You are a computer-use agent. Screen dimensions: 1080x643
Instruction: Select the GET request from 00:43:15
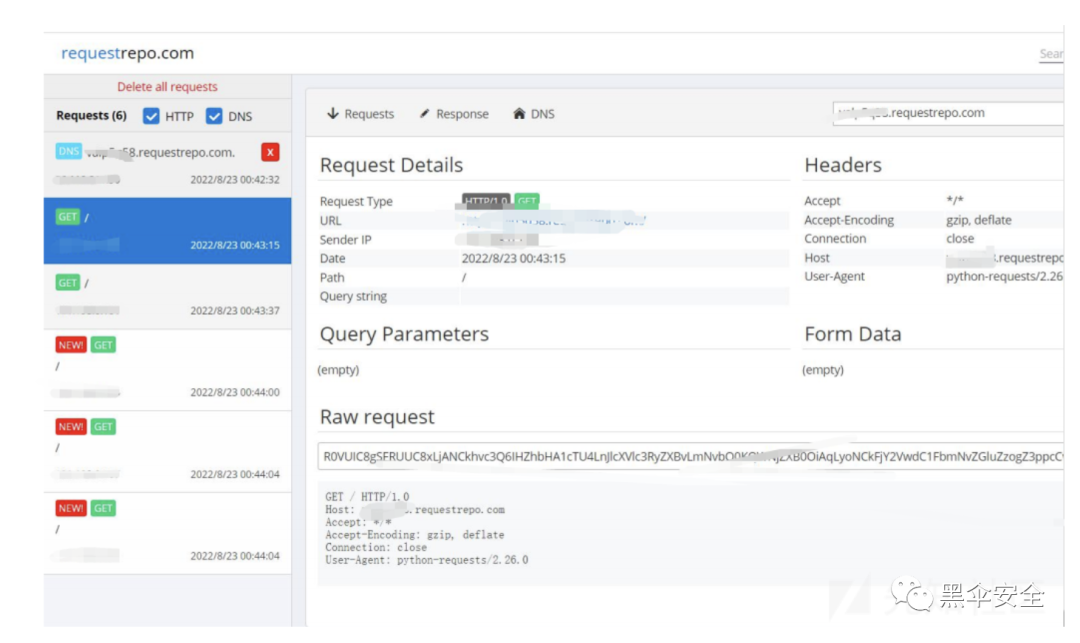tap(167, 231)
